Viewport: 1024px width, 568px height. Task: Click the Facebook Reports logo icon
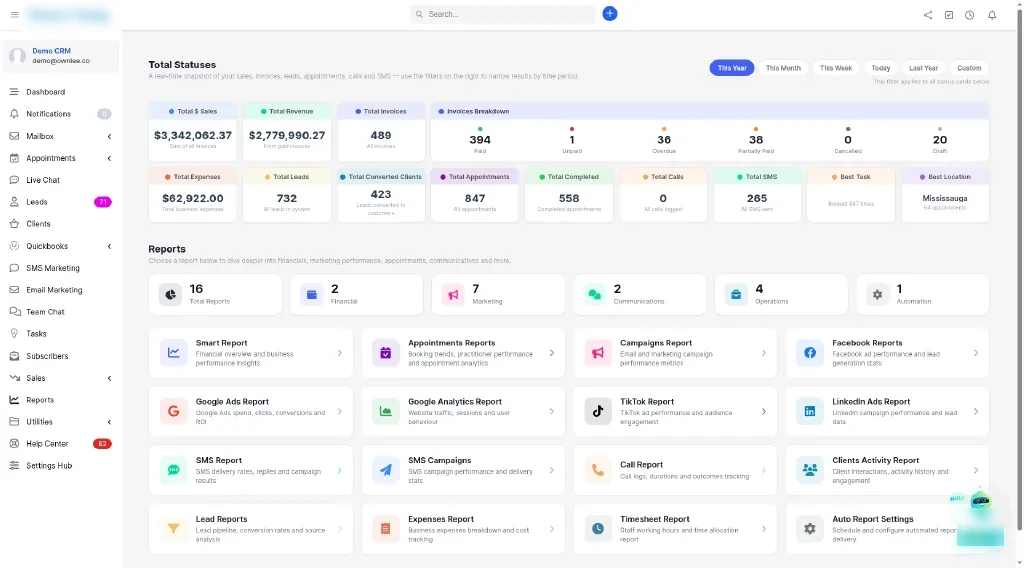[810, 353]
